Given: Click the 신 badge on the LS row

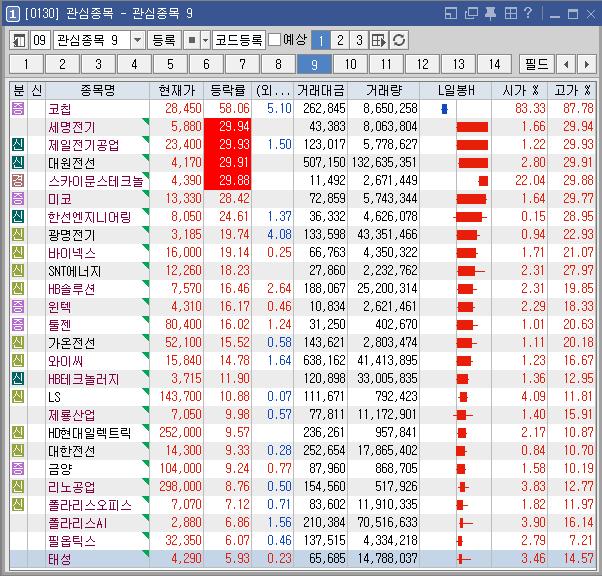Looking at the screenshot, I should pos(18,397).
